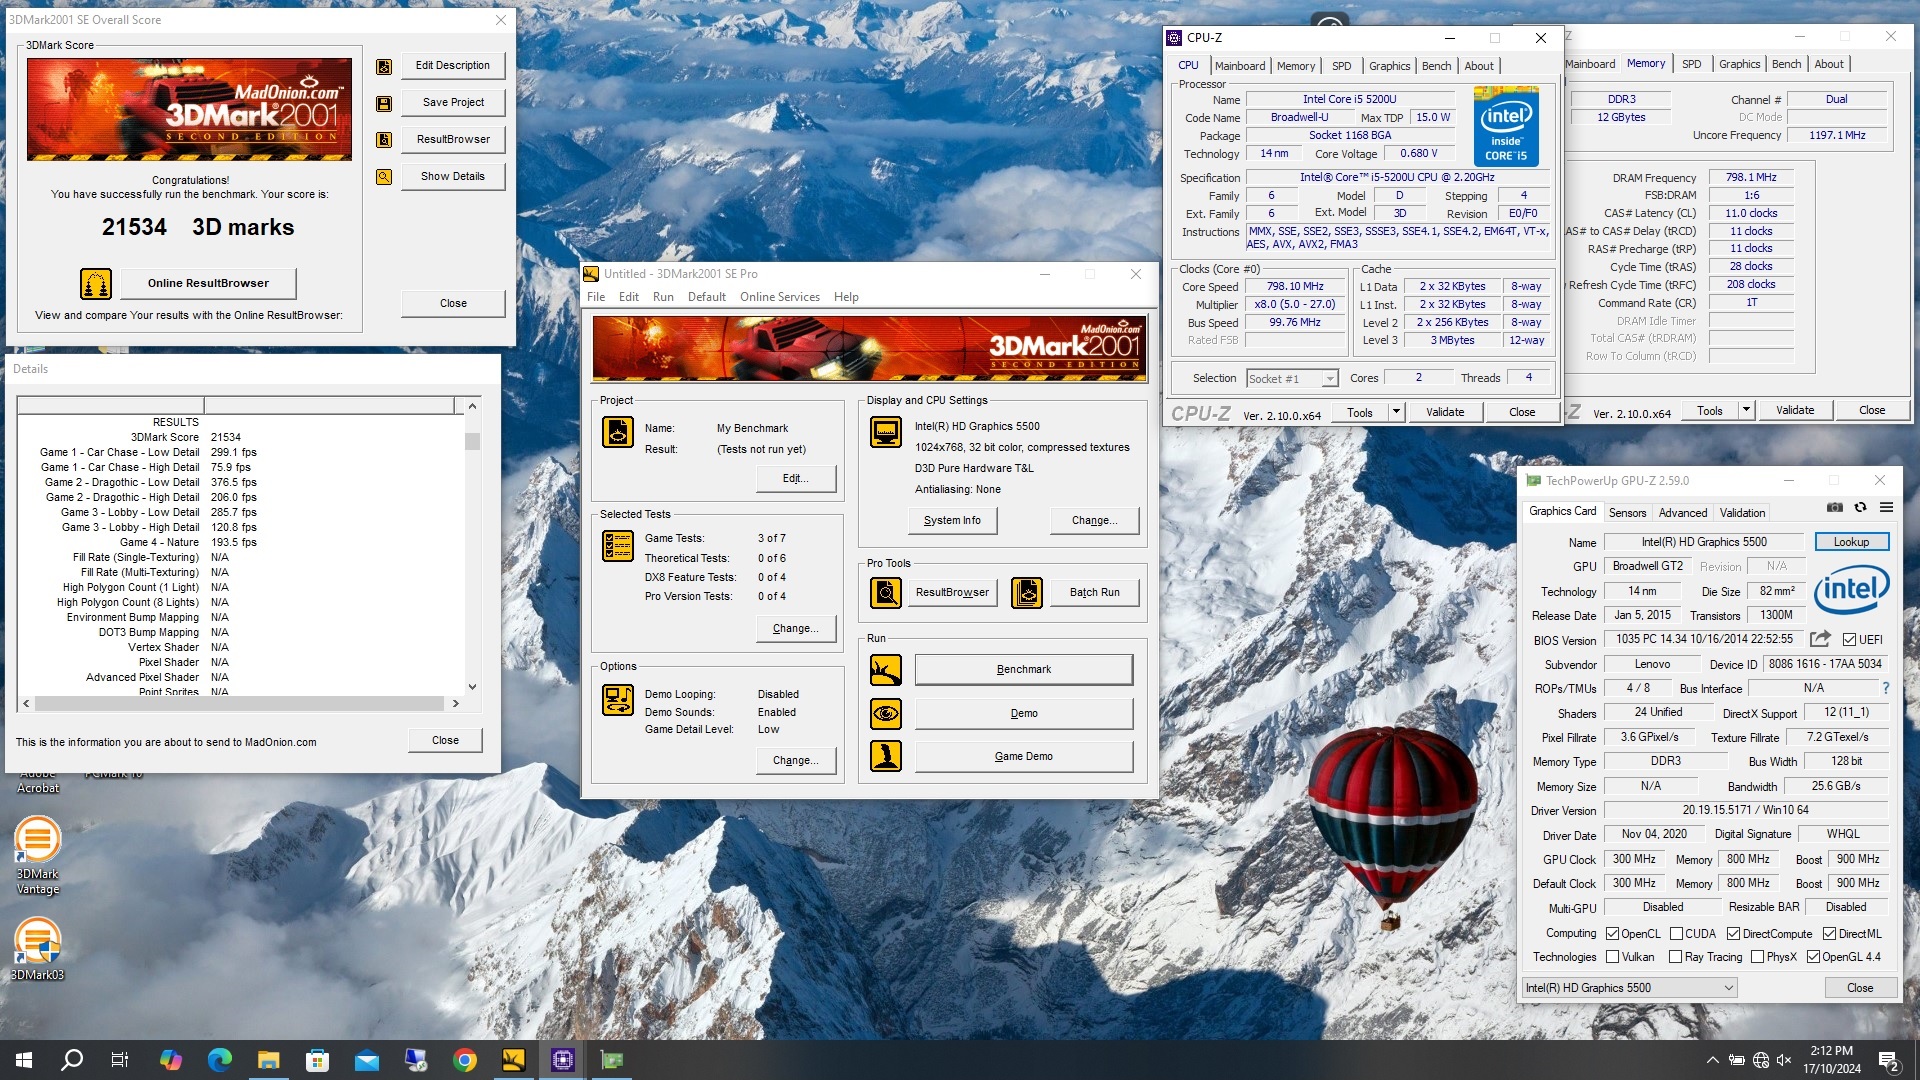Screen dimensions: 1920x1080
Task: Click the BIOS export share icon in GPU-Z
Action: (1820, 639)
